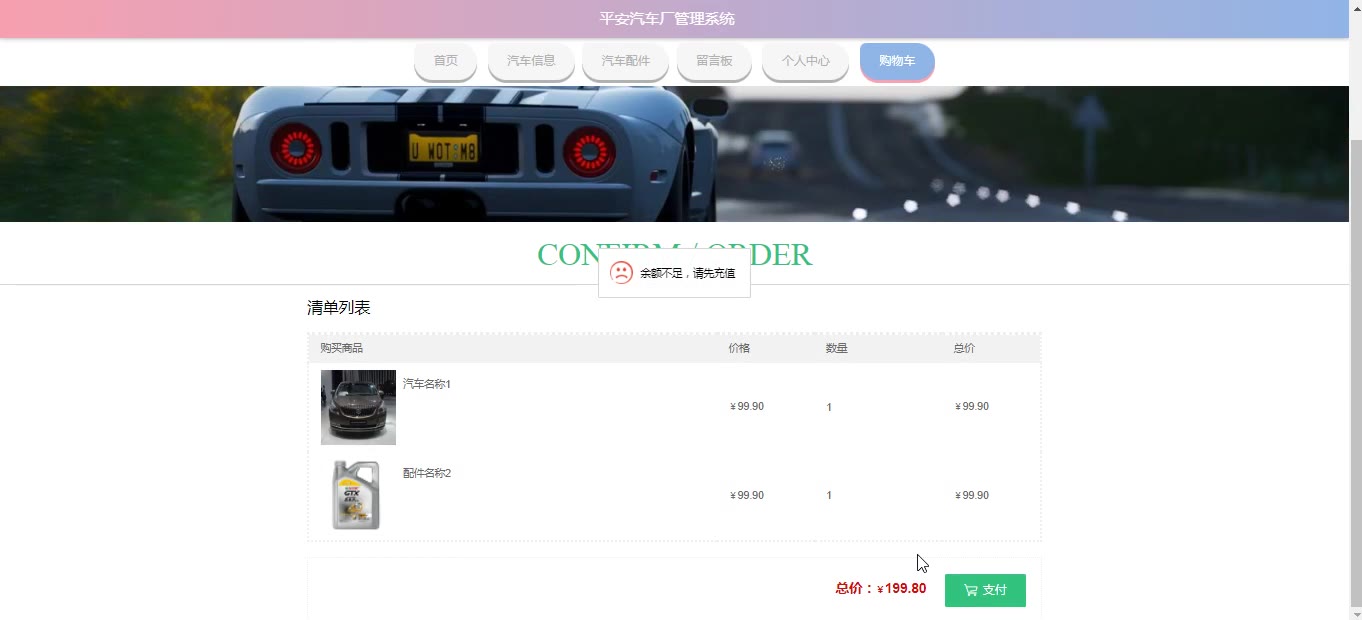Go to the 汽车信息 tab

point(531,61)
